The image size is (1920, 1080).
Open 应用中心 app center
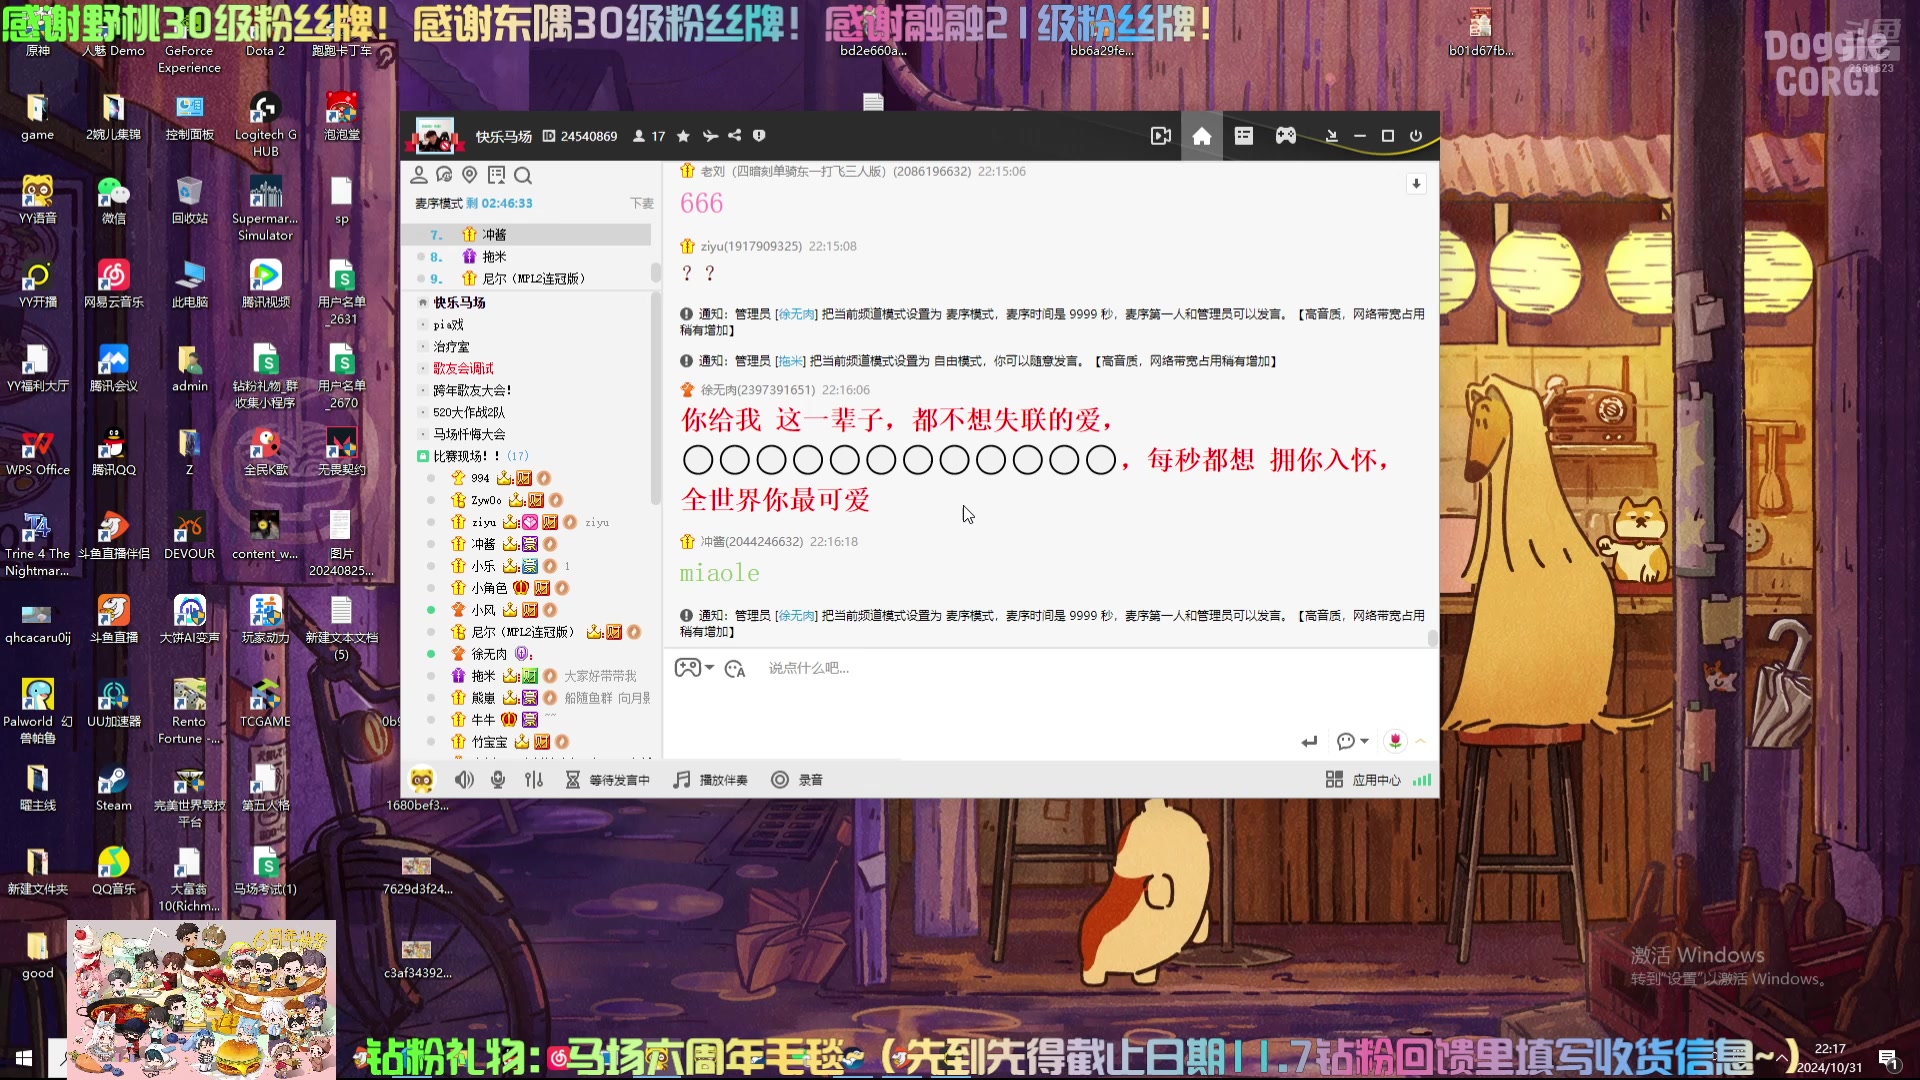(1363, 780)
